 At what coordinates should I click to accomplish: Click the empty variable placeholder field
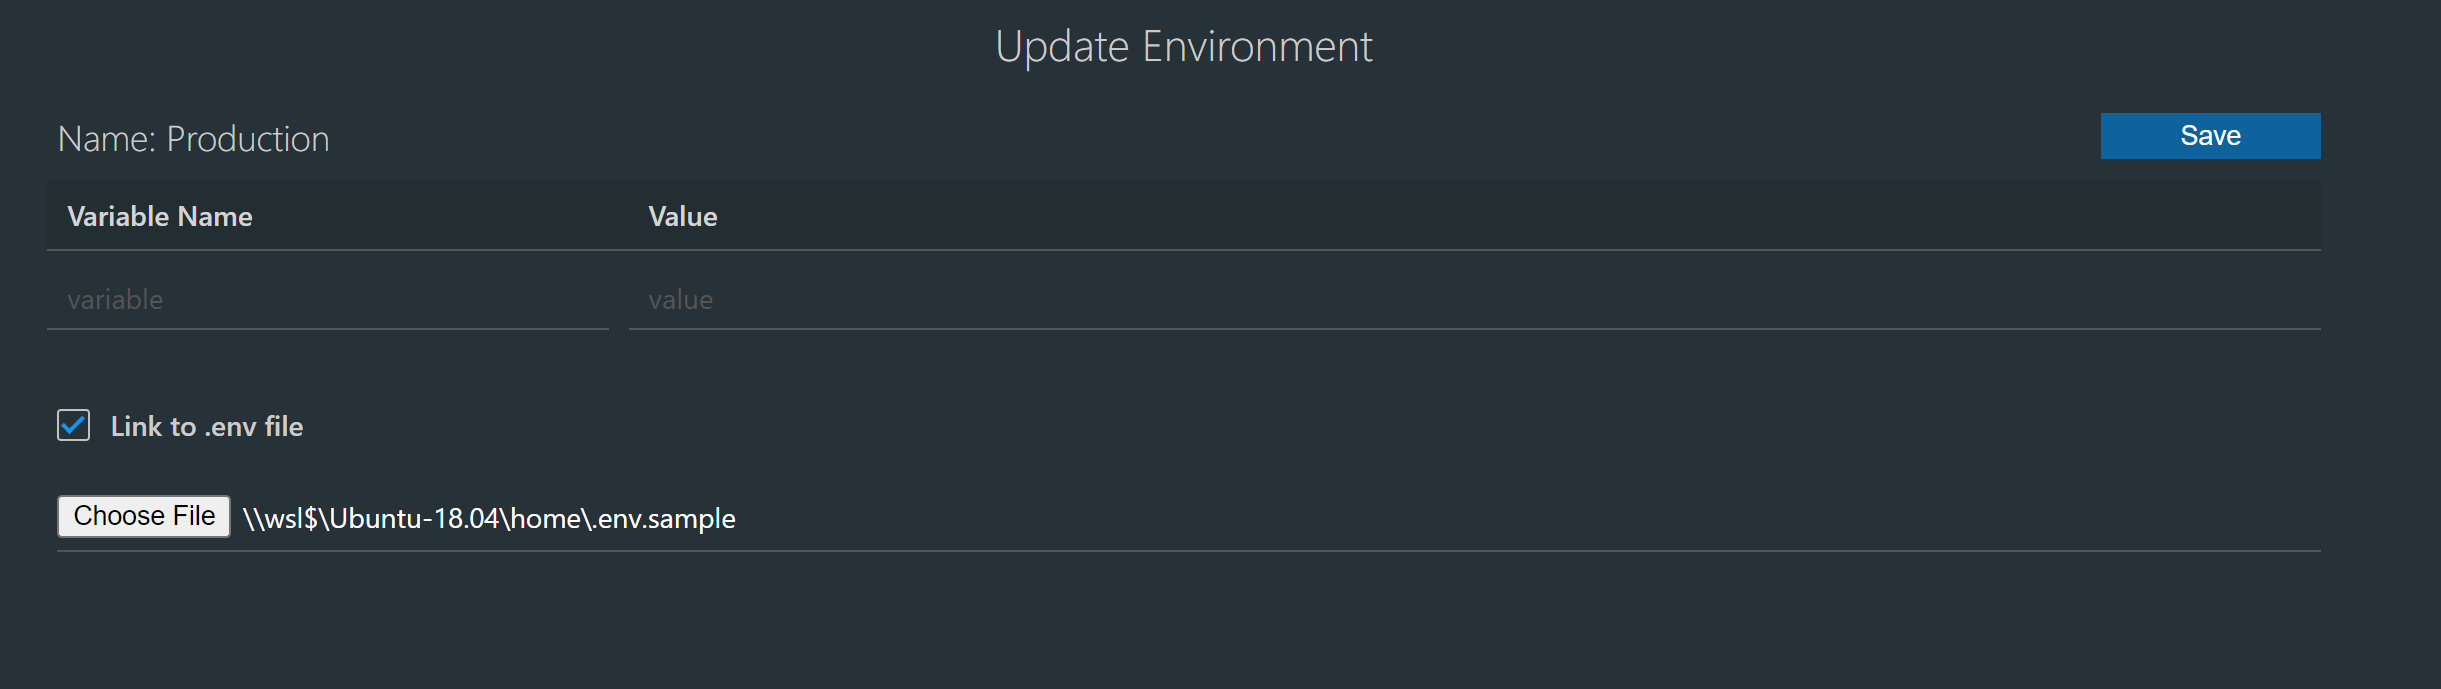click(x=328, y=299)
